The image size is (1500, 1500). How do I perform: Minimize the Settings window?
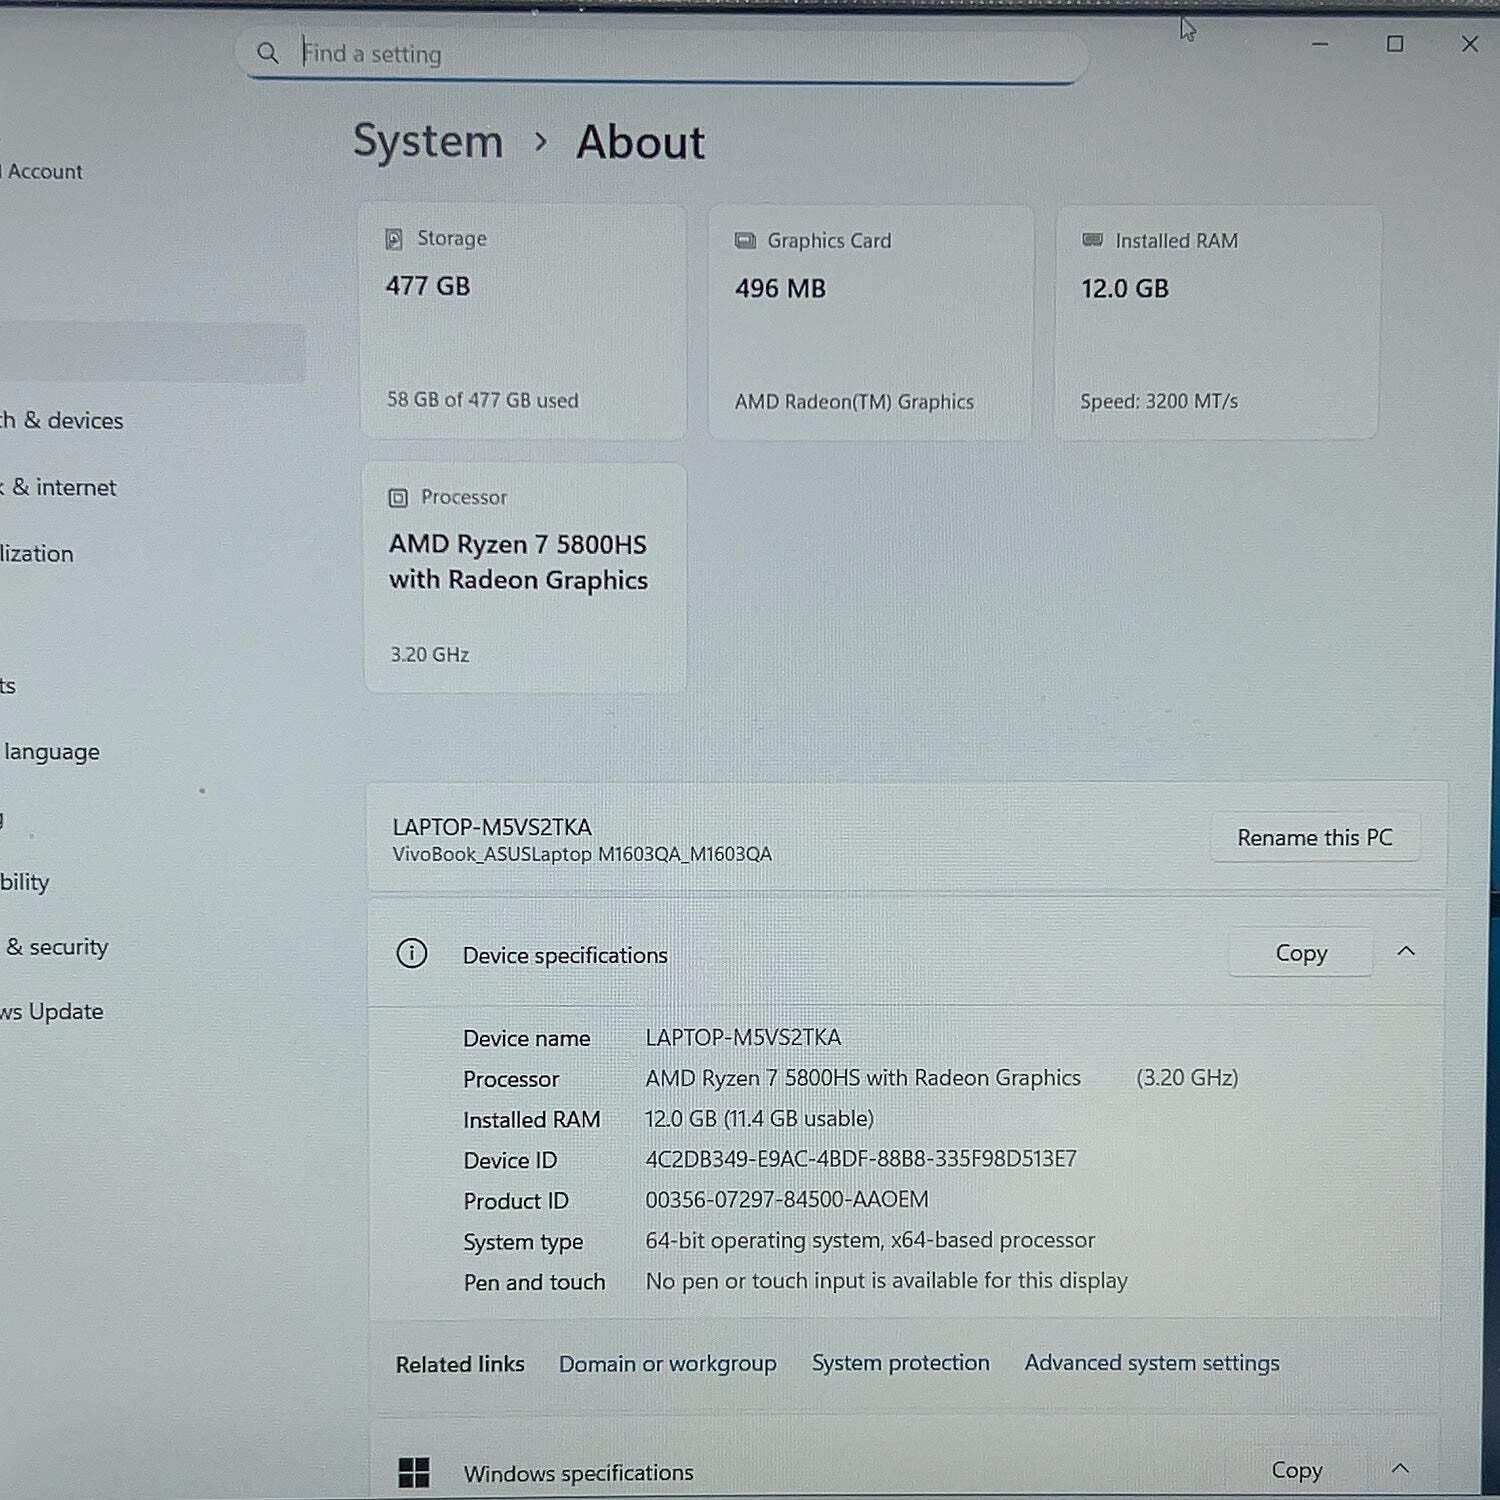tap(1320, 44)
